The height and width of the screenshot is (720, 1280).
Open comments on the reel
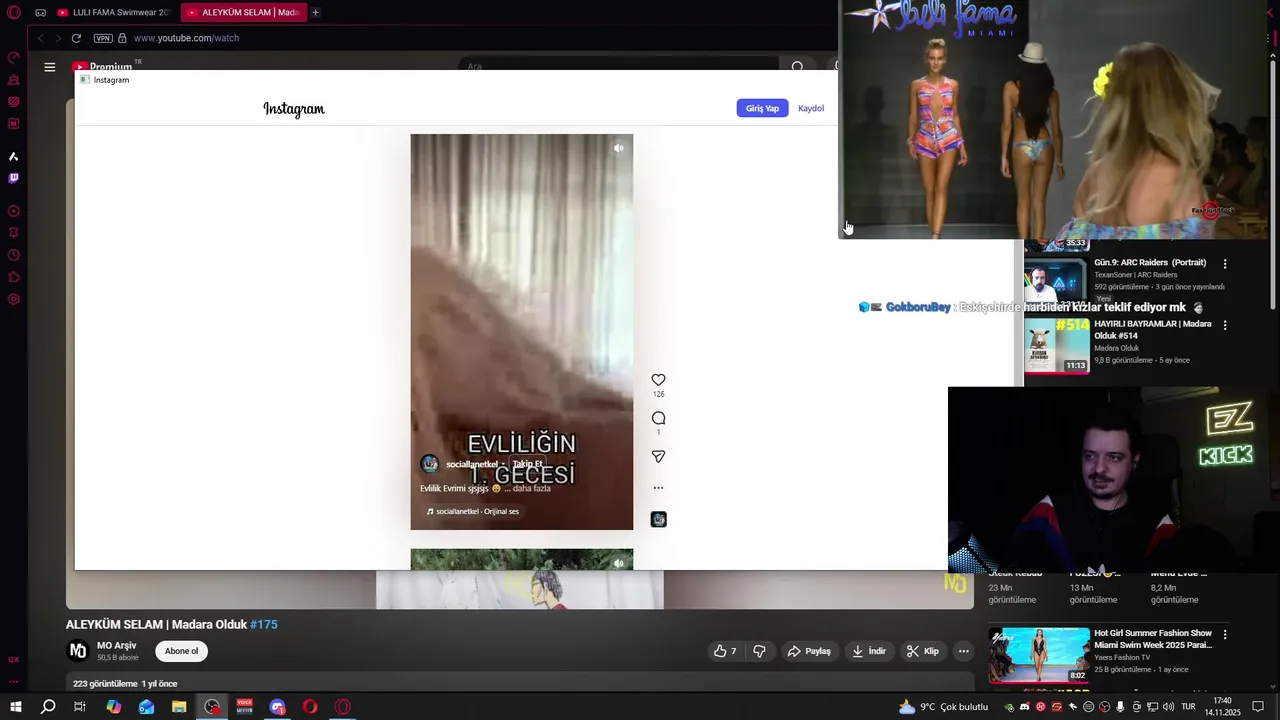point(658,418)
